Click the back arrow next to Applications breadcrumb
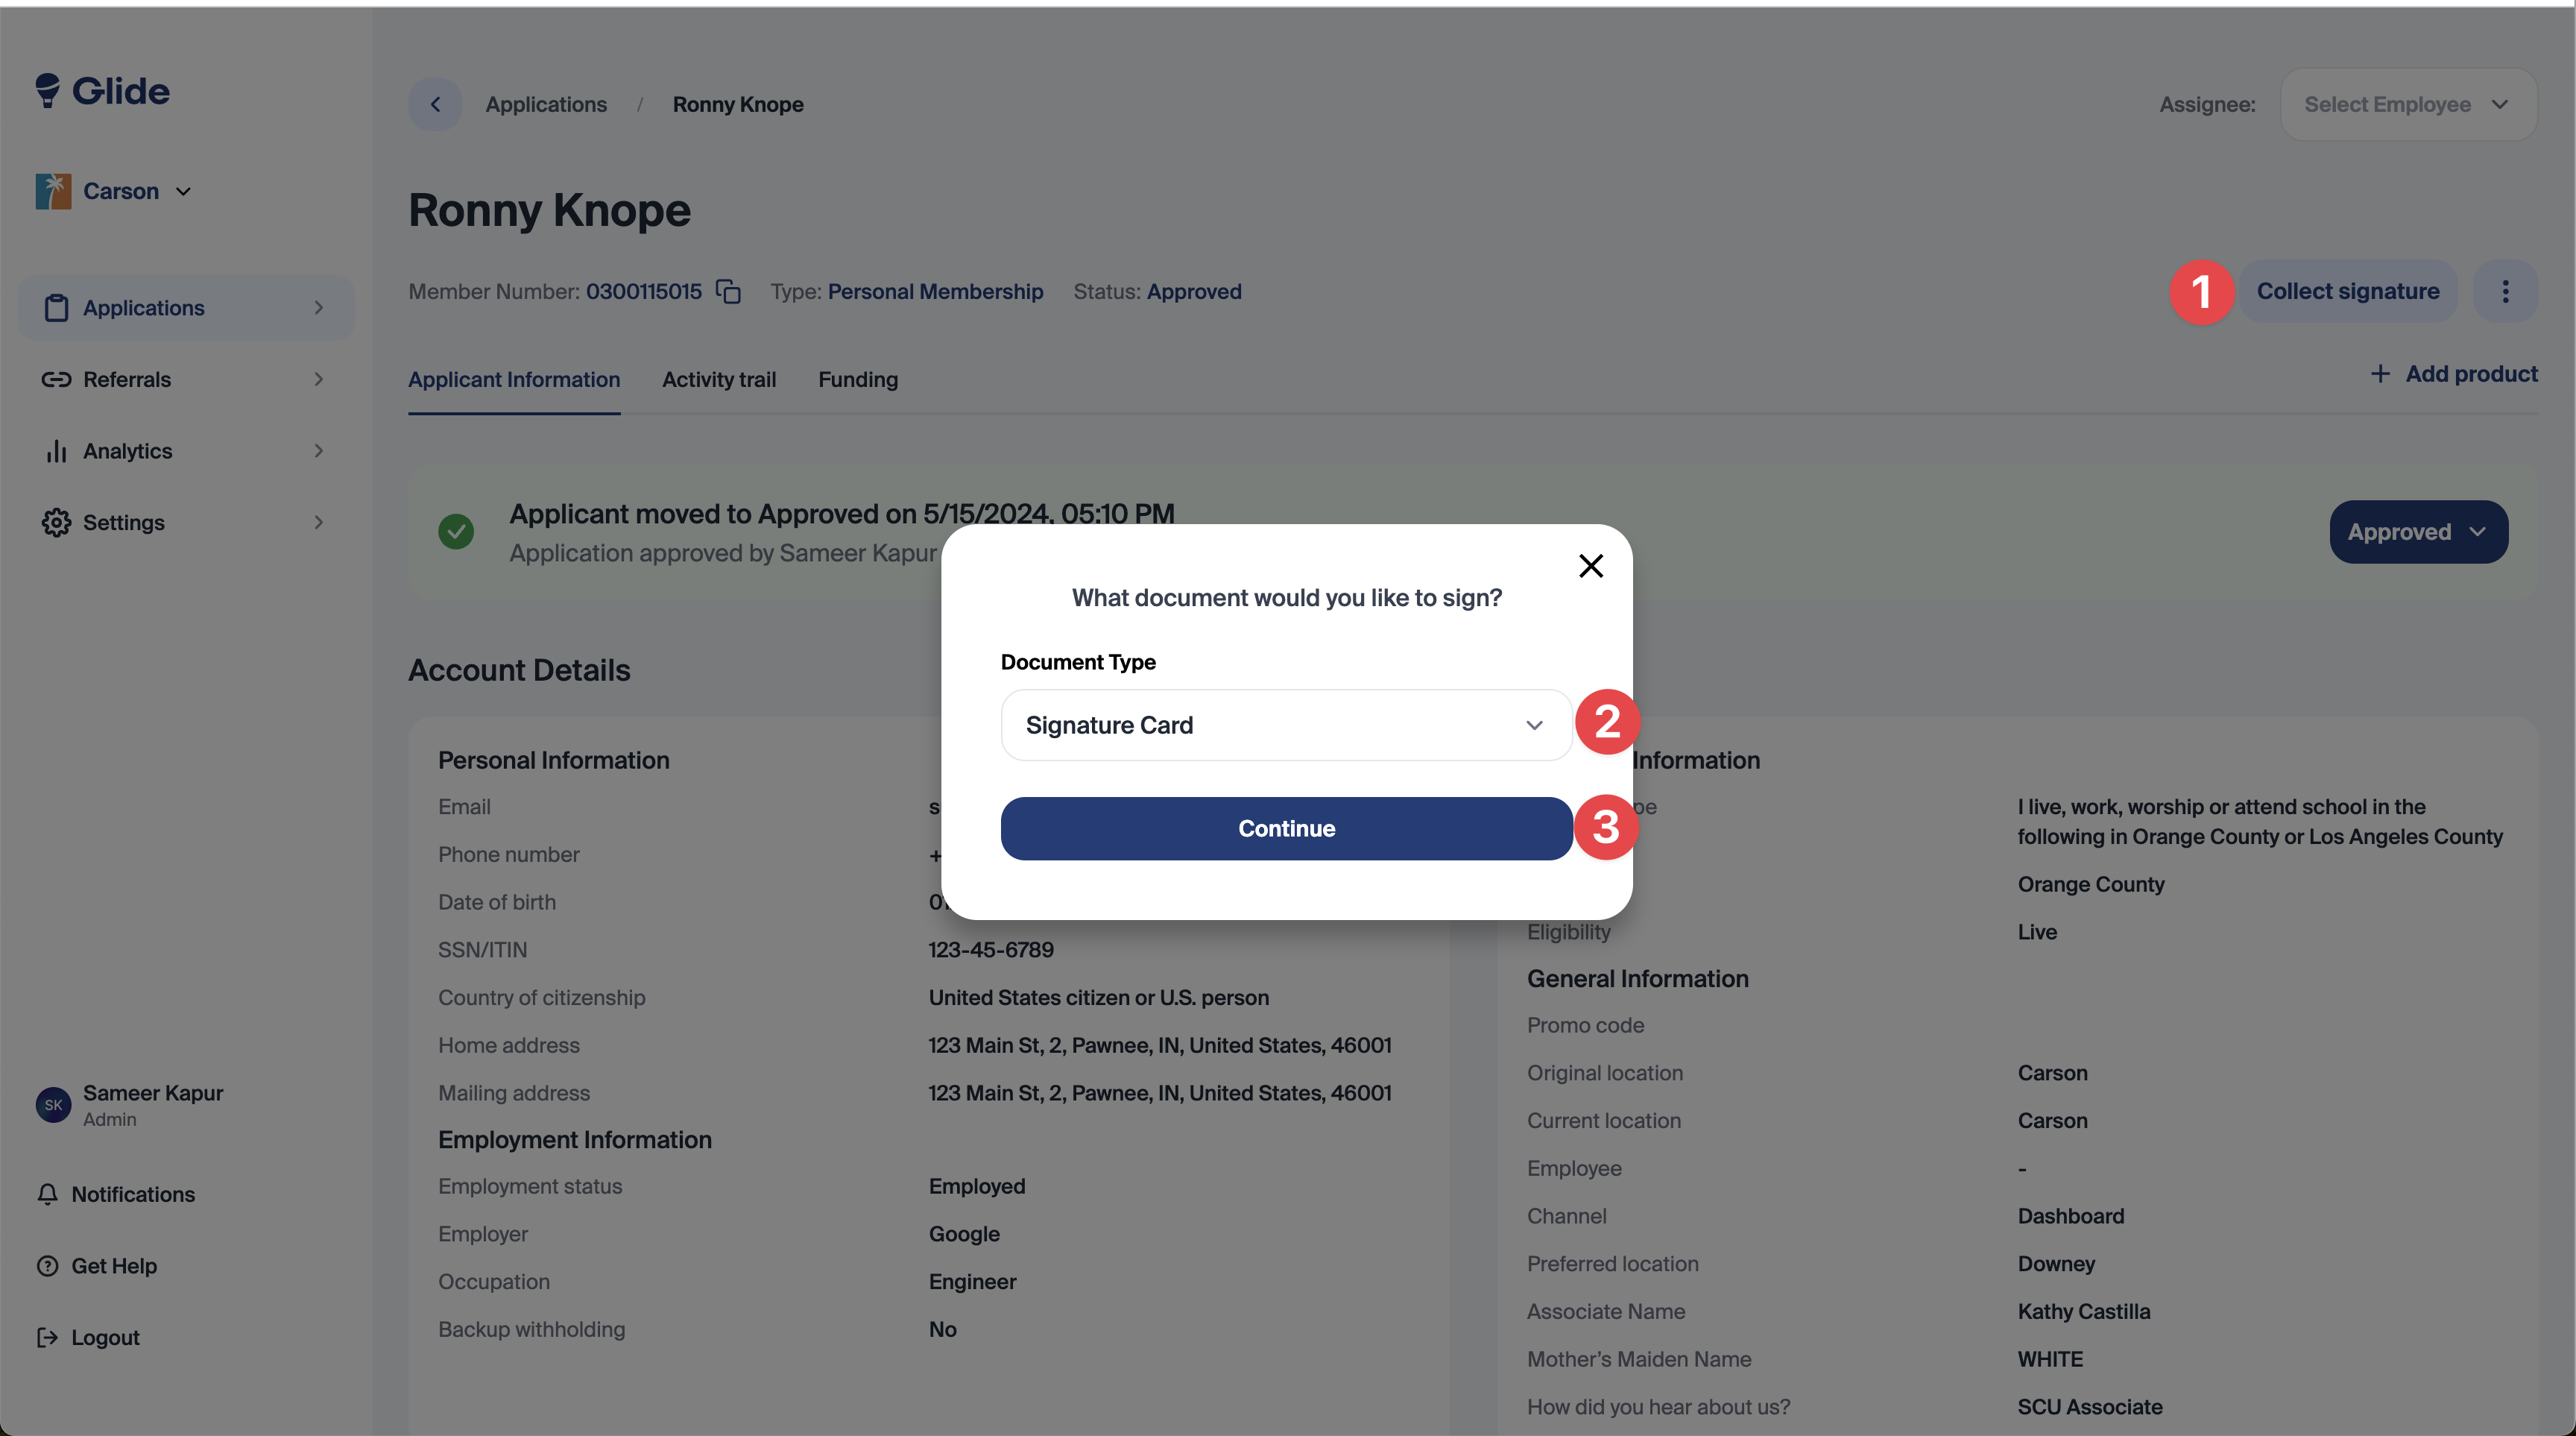The width and height of the screenshot is (2576, 1436). point(435,104)
